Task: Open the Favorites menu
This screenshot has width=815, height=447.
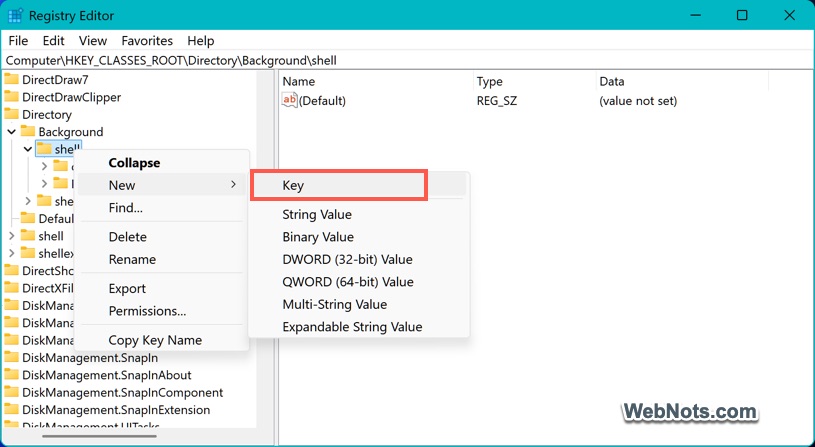Action: (x=147, y=41)
